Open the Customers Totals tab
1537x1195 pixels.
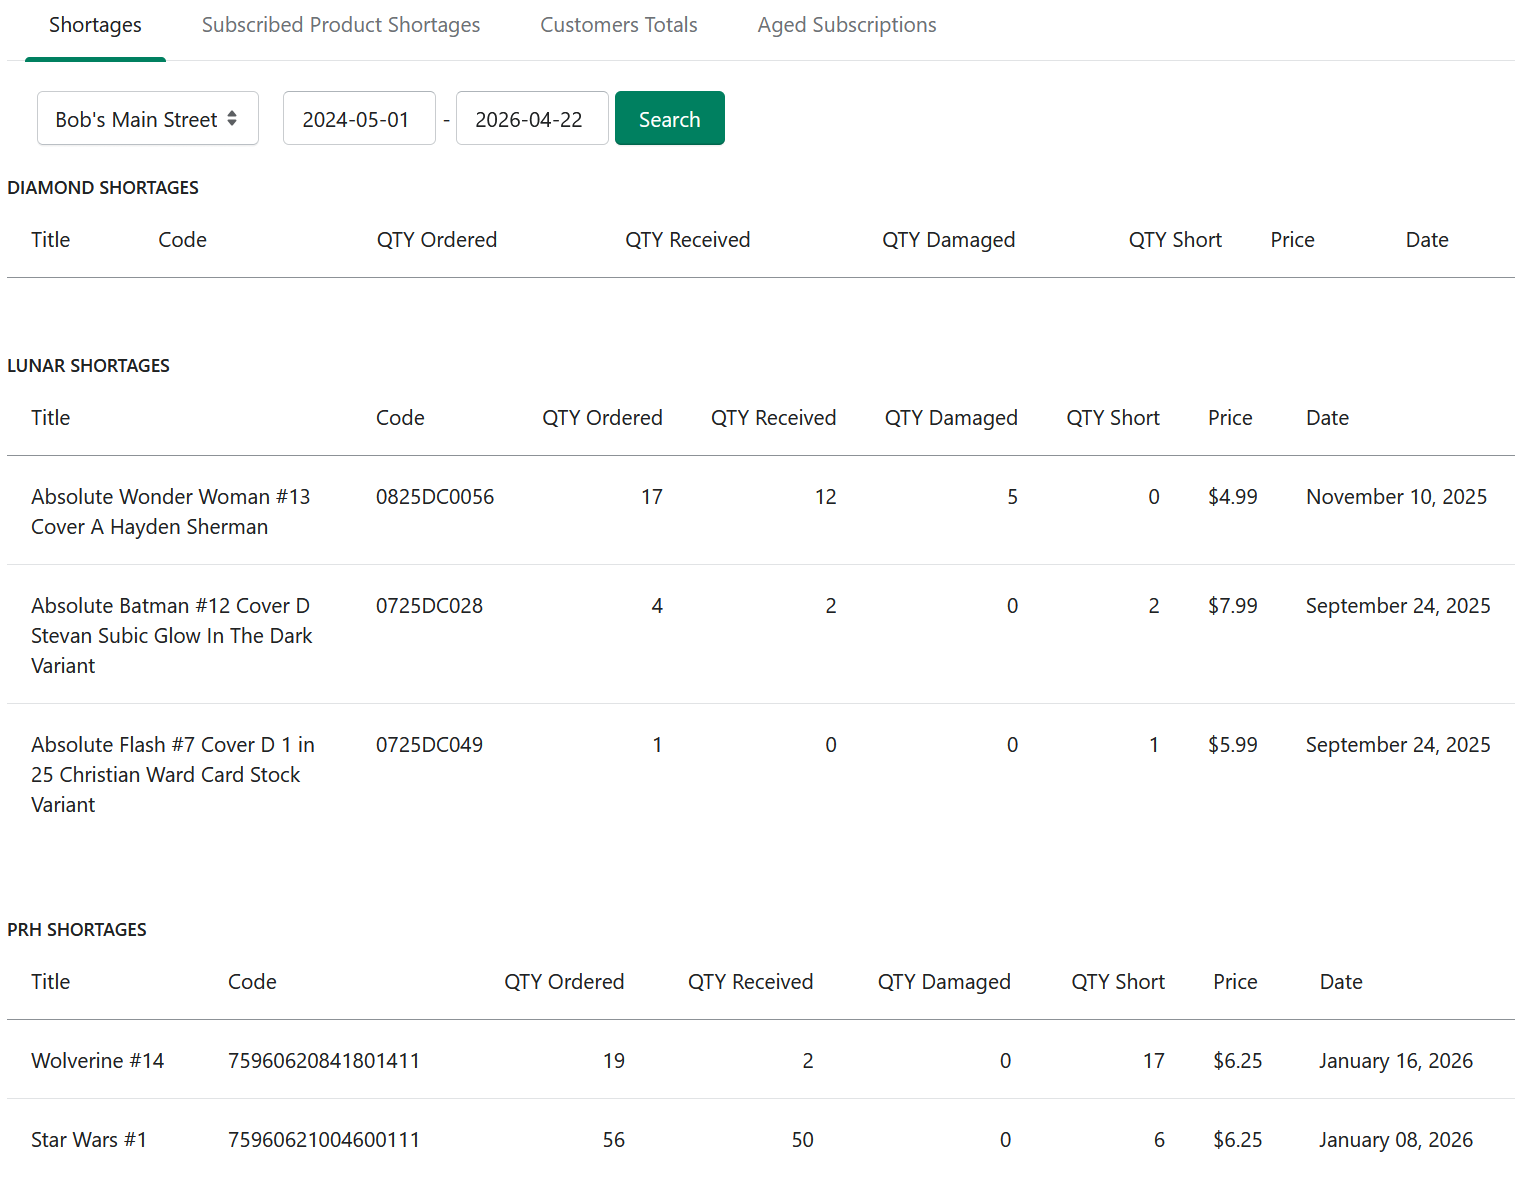point(619,25)
